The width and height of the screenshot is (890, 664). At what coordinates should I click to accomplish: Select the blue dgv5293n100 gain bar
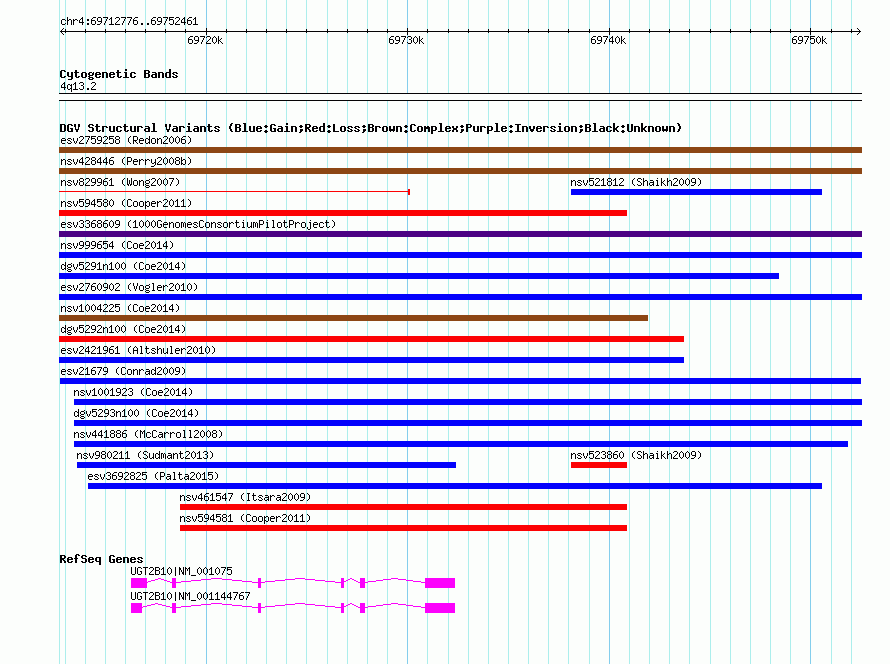(x=468, y=423)
